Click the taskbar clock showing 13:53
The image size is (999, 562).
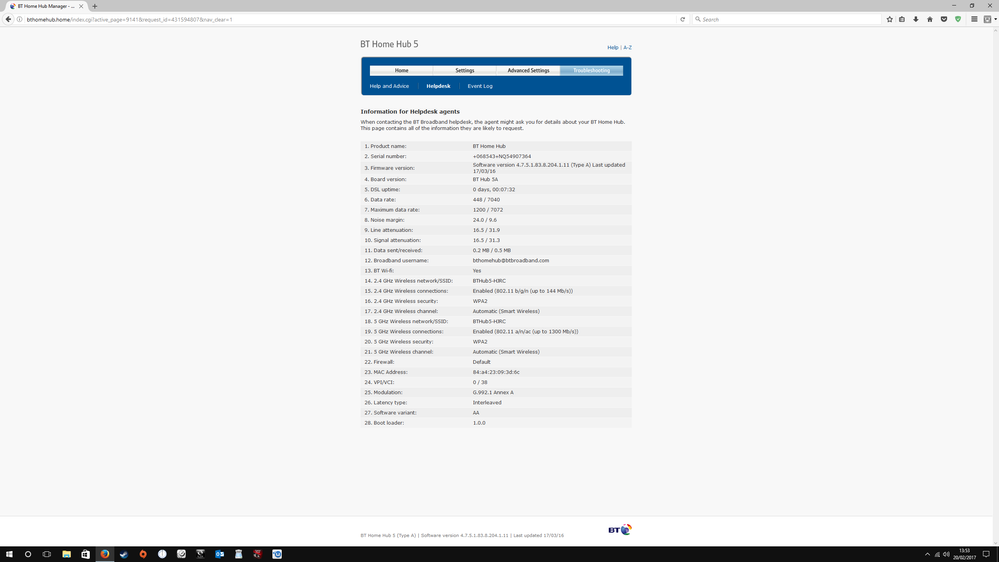(965, 554)
